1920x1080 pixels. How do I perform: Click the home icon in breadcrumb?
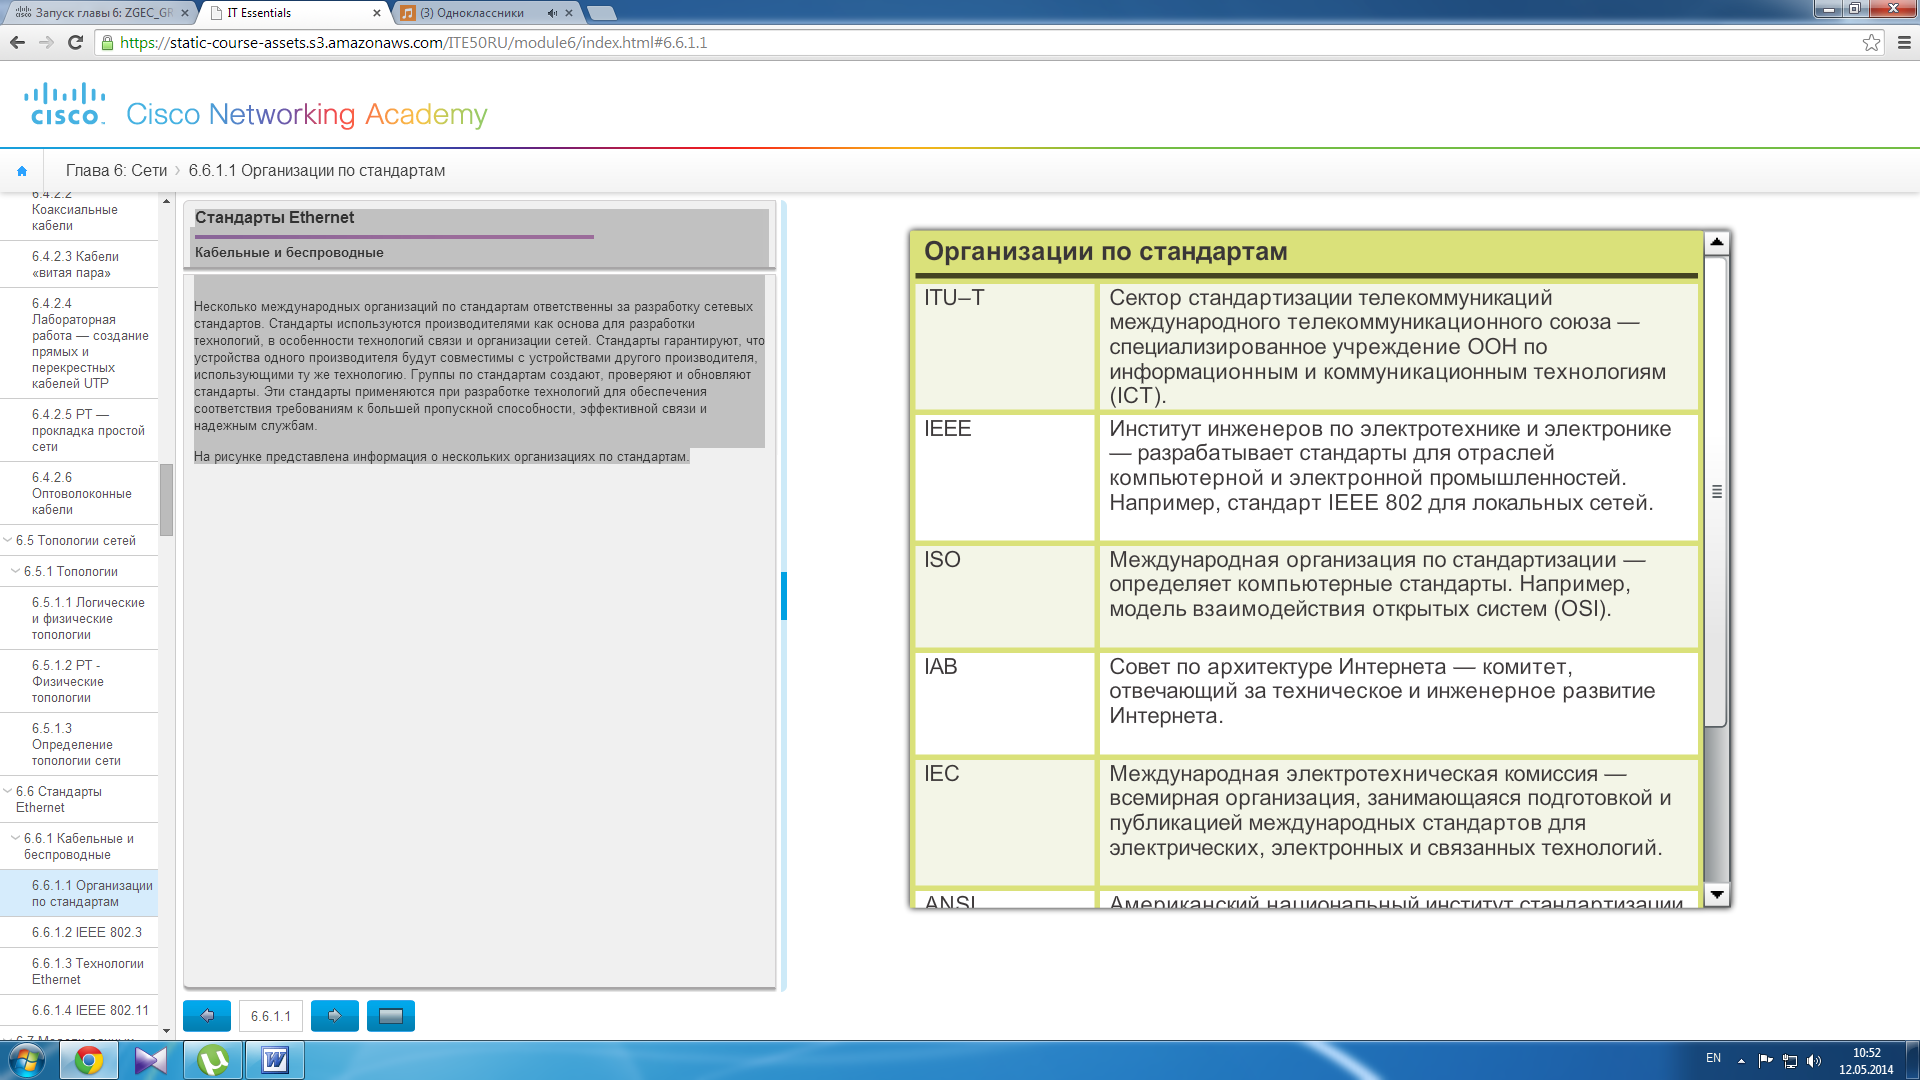click(22, 171)
